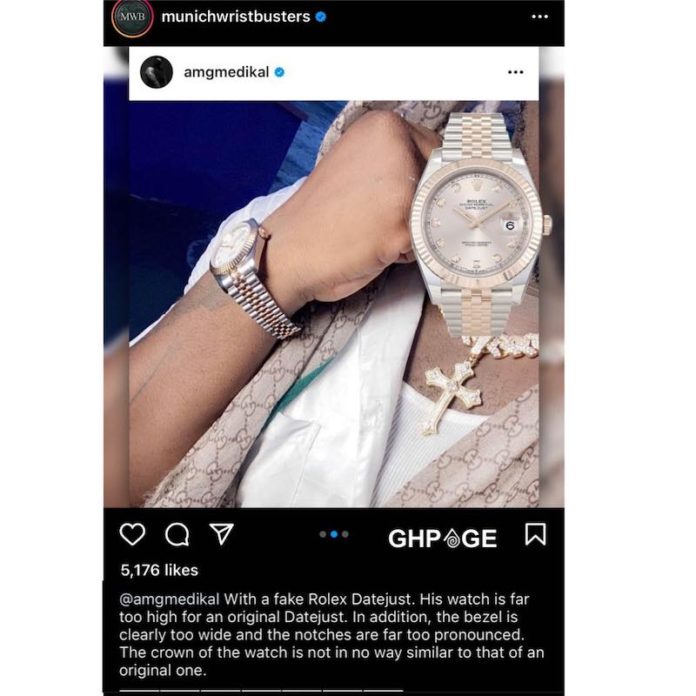696x696 pixels.
Task: Select the active blue carousel dot
Action: tap(334, 534)
